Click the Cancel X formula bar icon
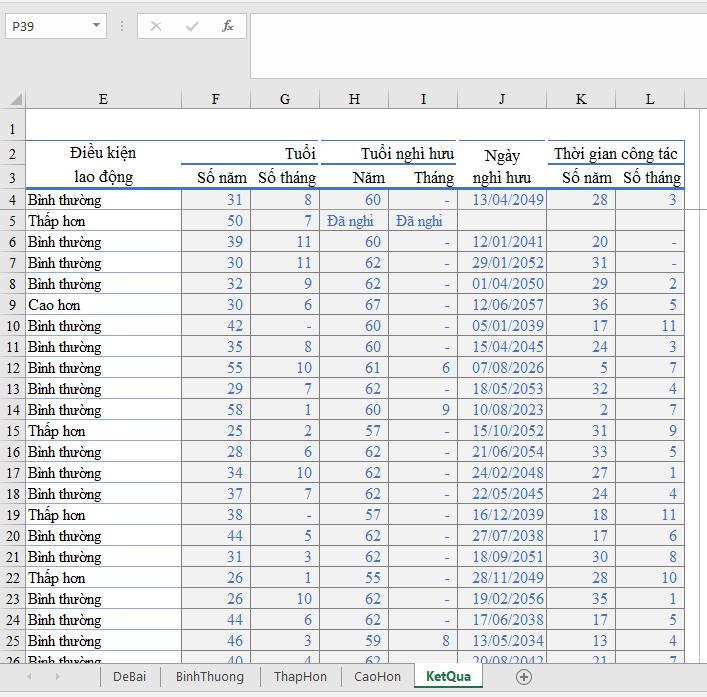Screen dimensions: 707x697 [x=156, y=26]
